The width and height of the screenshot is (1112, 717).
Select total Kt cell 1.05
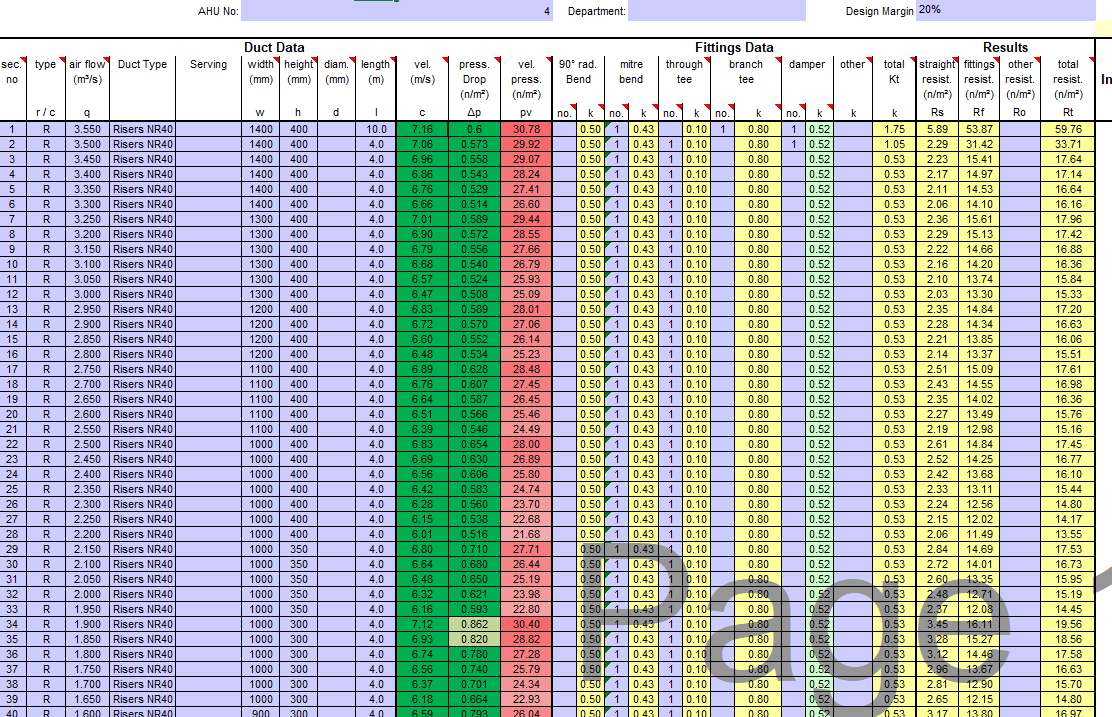coord(894,144)
